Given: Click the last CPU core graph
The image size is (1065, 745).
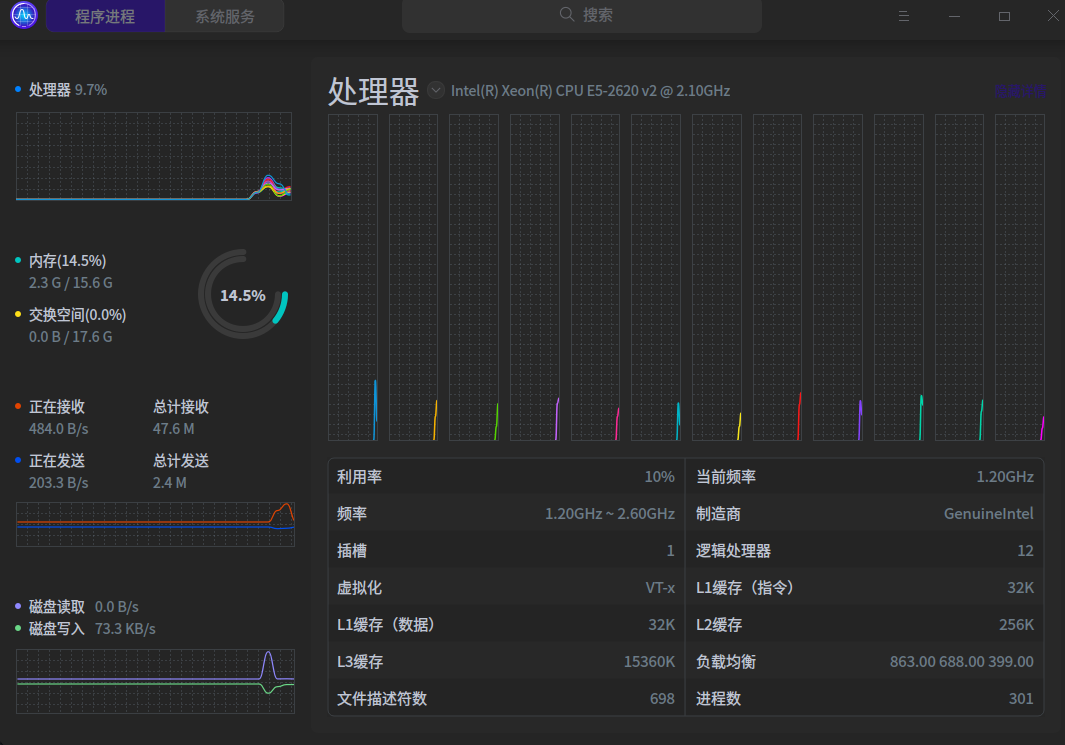Looking at the screenshot, I should (1019, 277).
